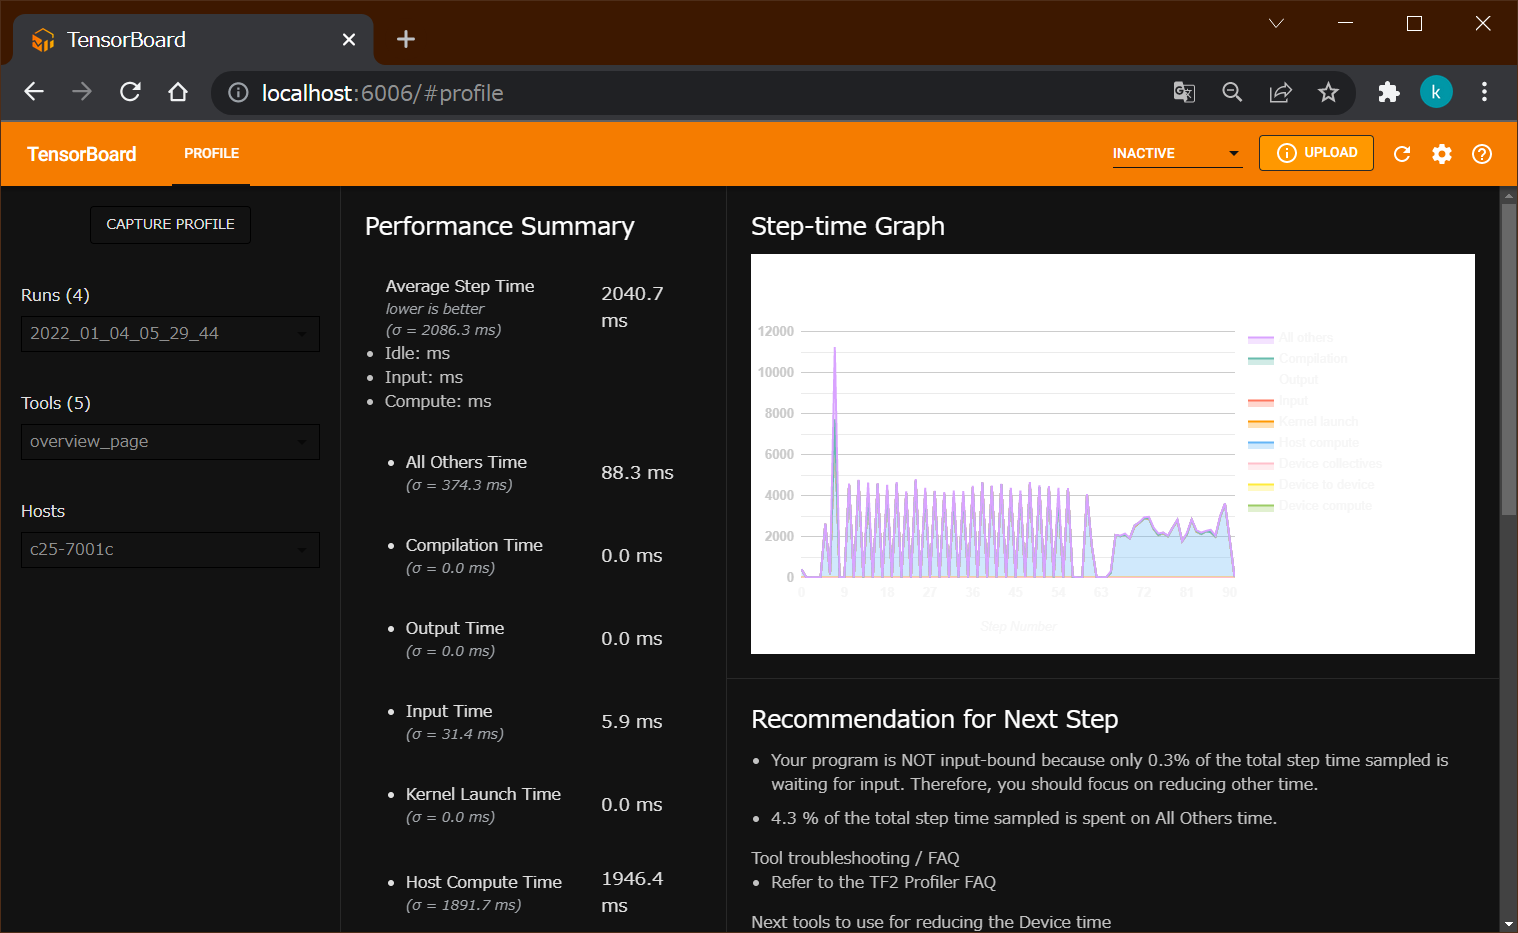Click 'Compilation Time' label
The width and height of the screenshot is (1518, 933).
474,545
